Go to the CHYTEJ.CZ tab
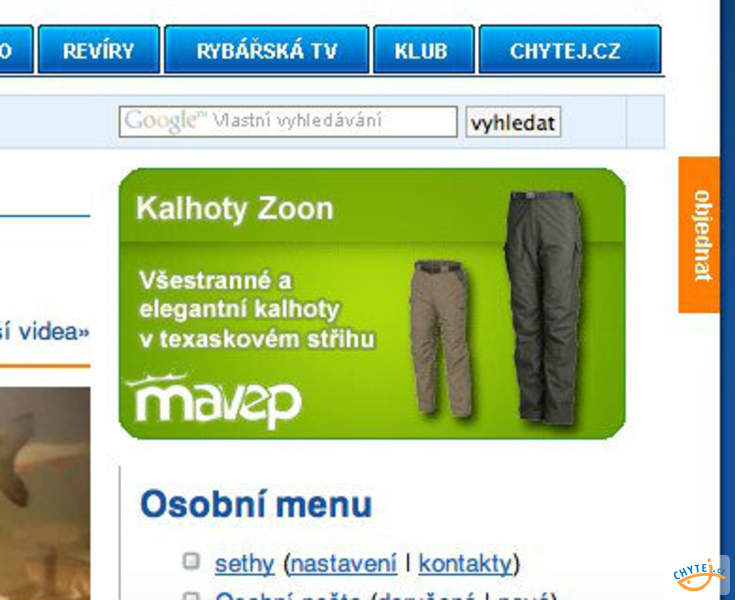 pyautogui.click(x=570, y=50)
